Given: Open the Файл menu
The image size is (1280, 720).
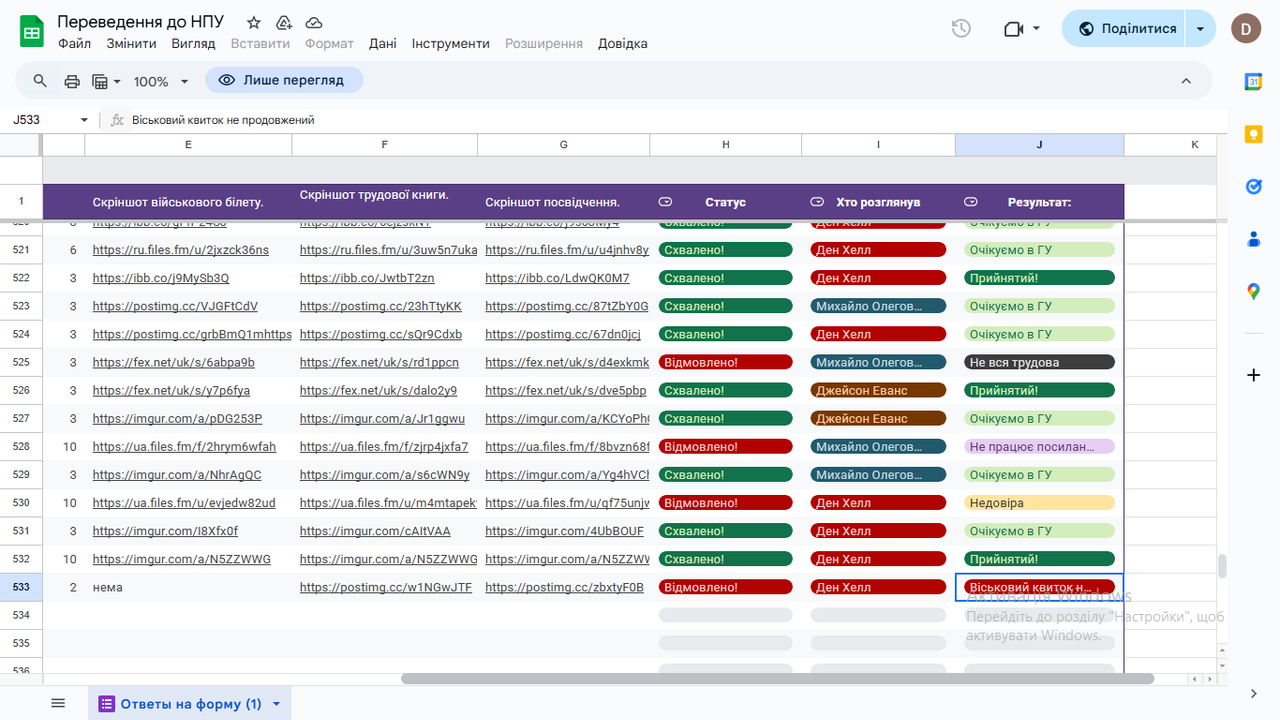Looking at the screenshot, I should pyautogui.click(x=74, y=44).
